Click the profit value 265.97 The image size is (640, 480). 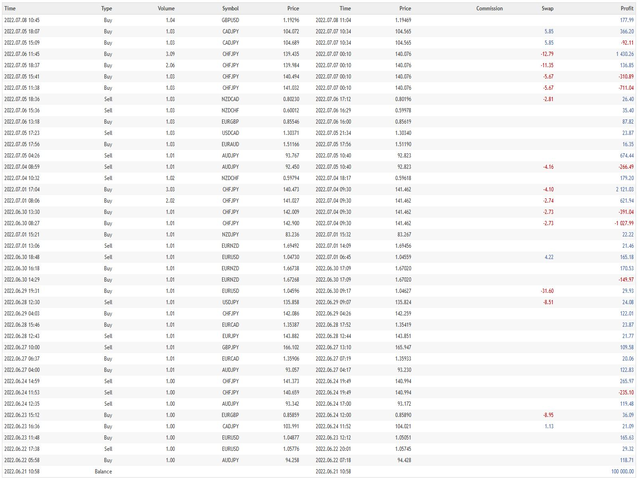click(627, 381)
